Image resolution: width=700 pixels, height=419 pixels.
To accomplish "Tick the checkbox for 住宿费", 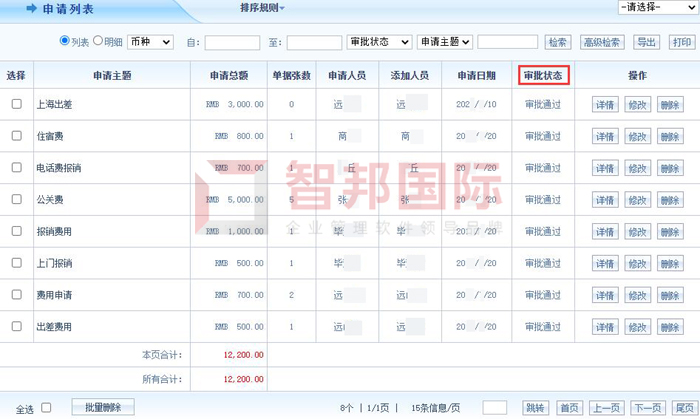I will (17, 136).
